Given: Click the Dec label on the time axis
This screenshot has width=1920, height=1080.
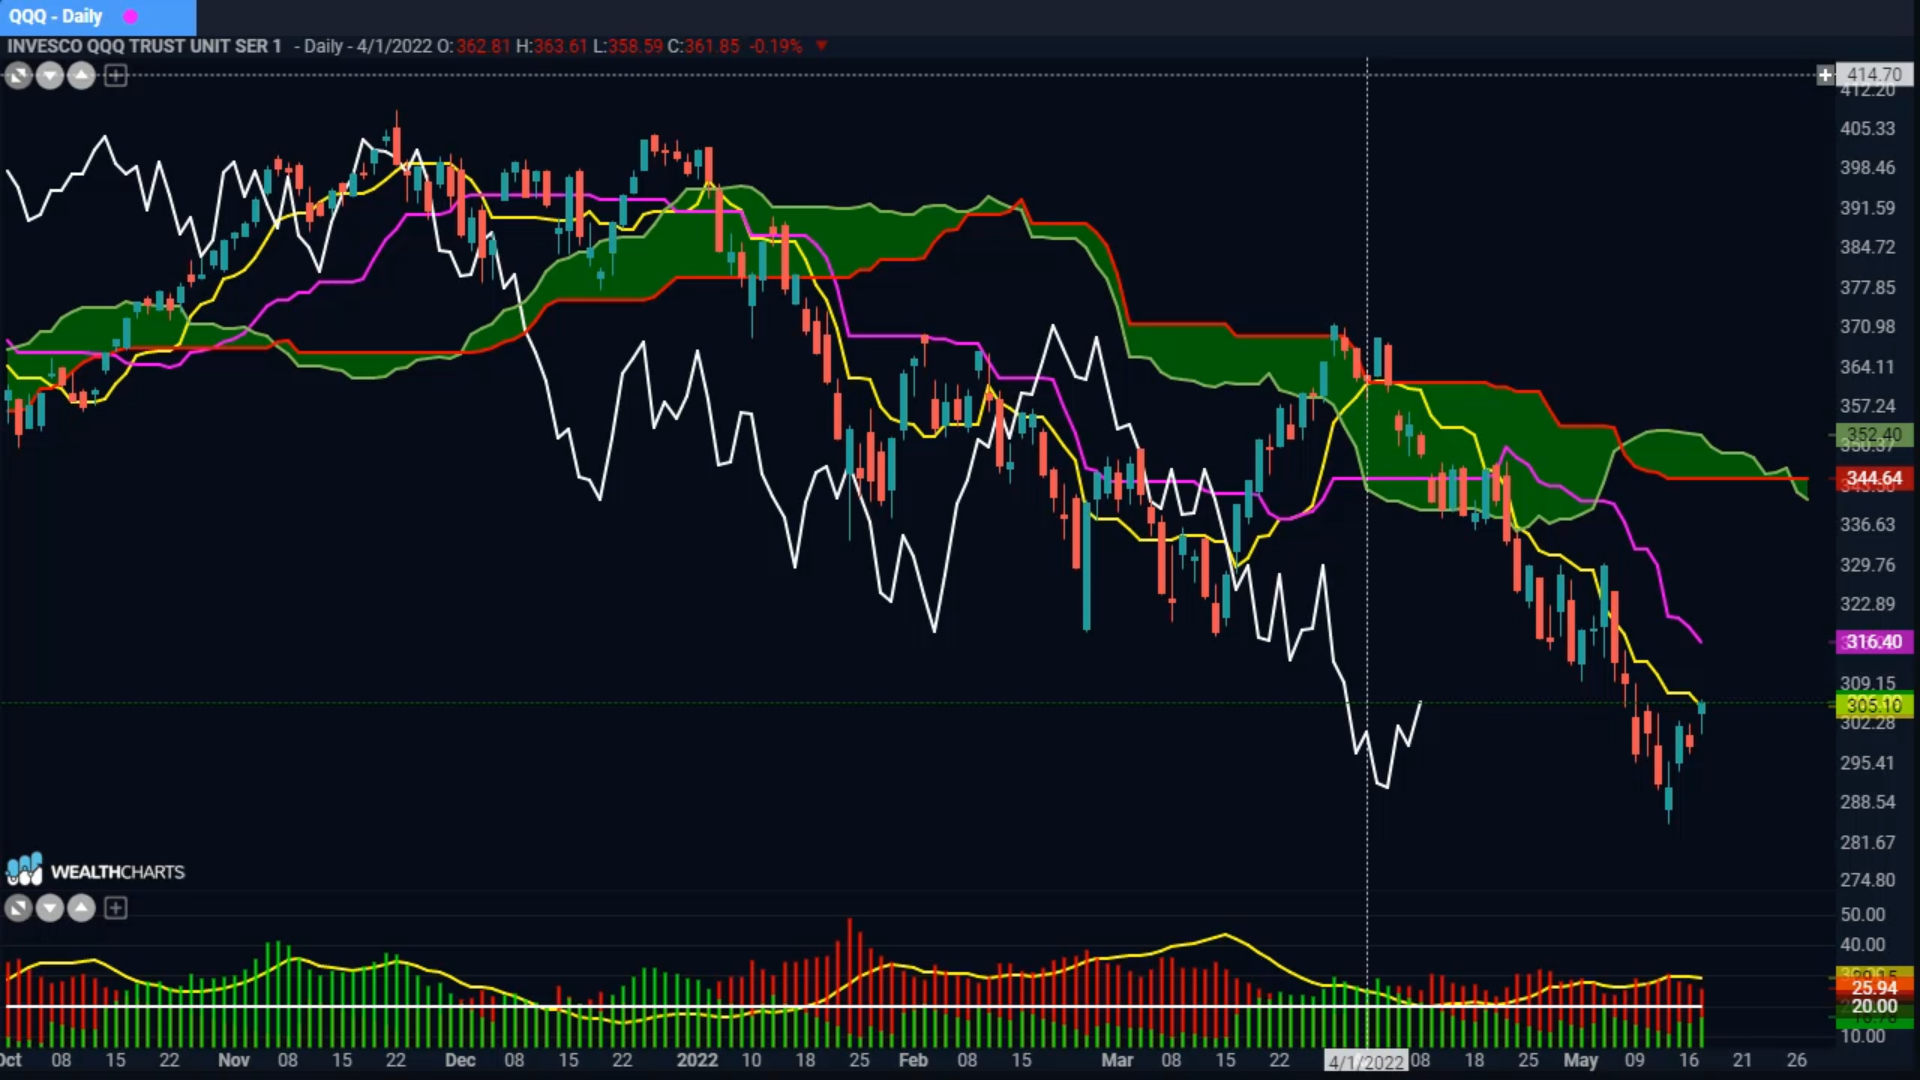Looking at the screenshot, I should (x=460, y=1060).
